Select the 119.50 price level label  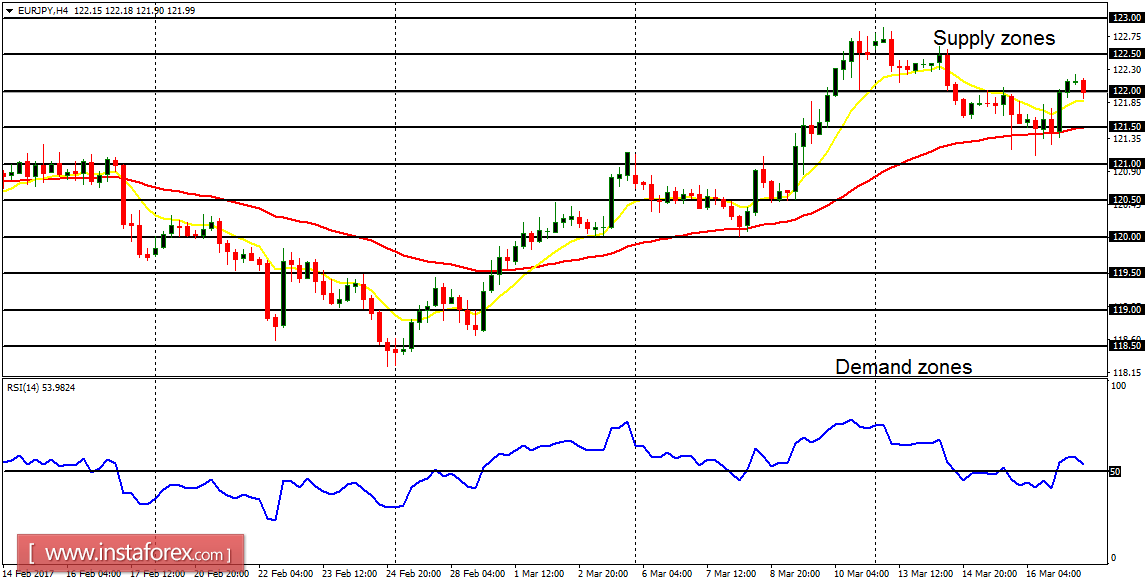(x=1126, y=273)
